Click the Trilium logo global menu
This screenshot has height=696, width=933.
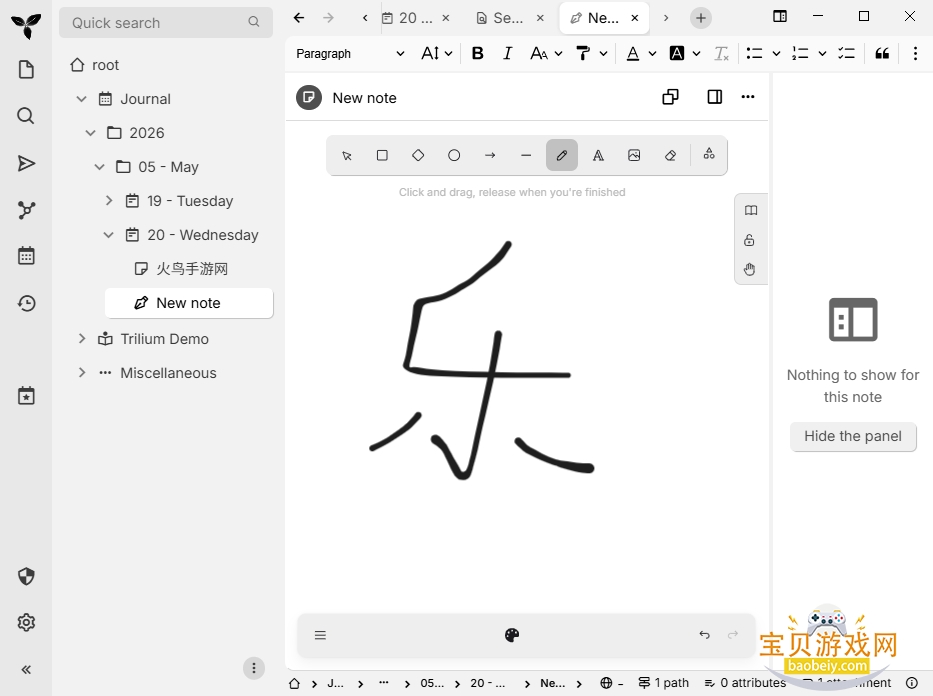pos(26,25)
